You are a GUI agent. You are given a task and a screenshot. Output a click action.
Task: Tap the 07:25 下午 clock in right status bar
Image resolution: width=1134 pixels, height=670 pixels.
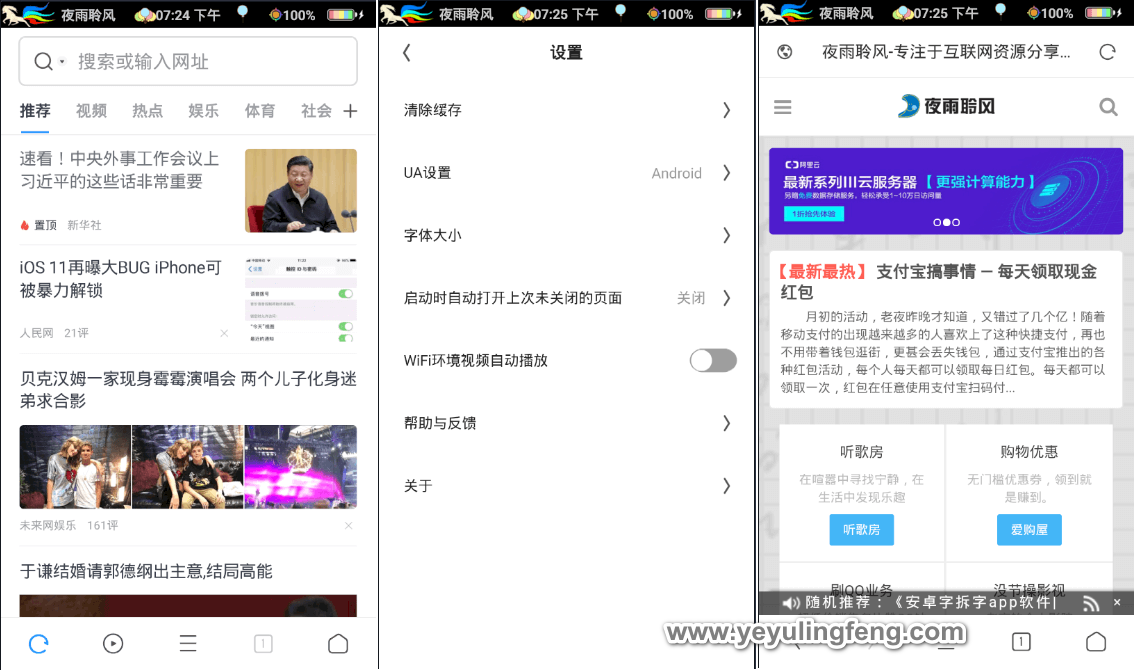946,13
